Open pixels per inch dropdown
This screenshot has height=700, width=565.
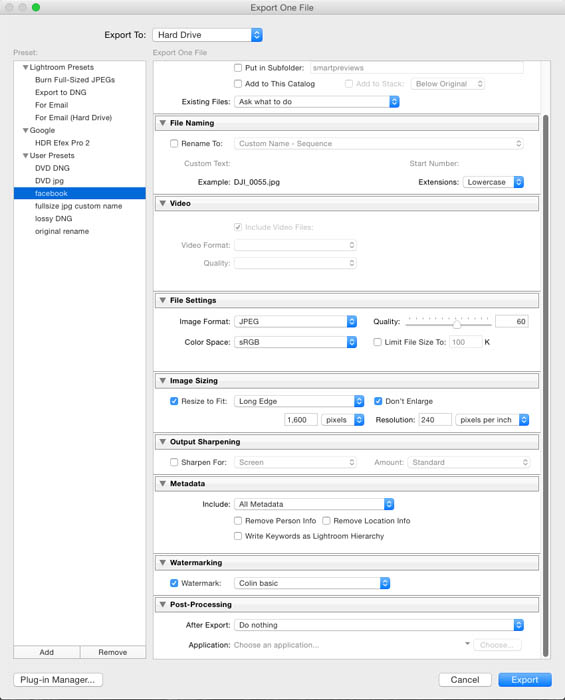[492, 420]
